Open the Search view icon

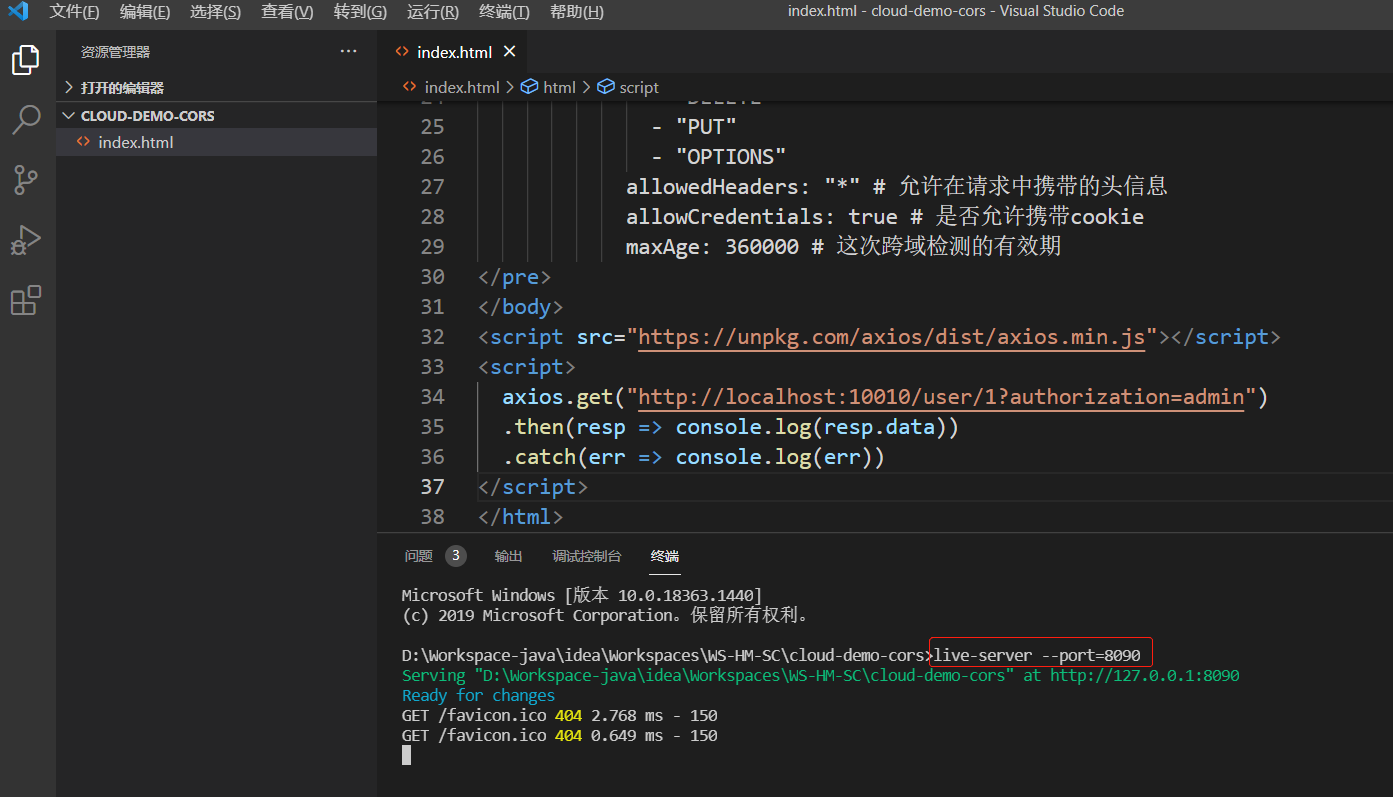[x=25, y=120]
